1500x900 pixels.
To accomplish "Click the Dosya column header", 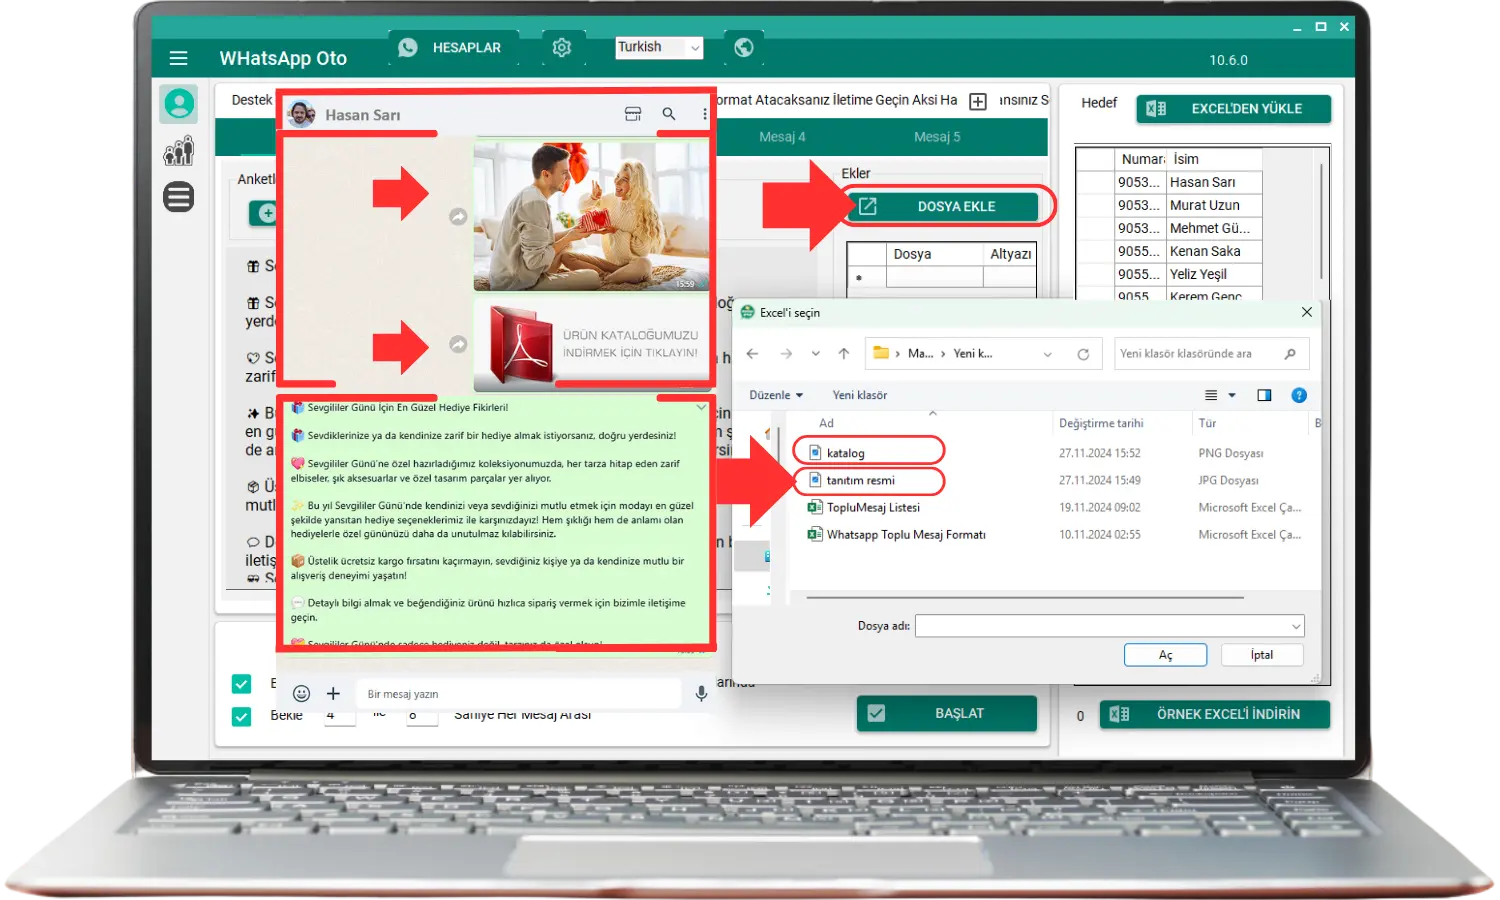I will click(934, 254).
